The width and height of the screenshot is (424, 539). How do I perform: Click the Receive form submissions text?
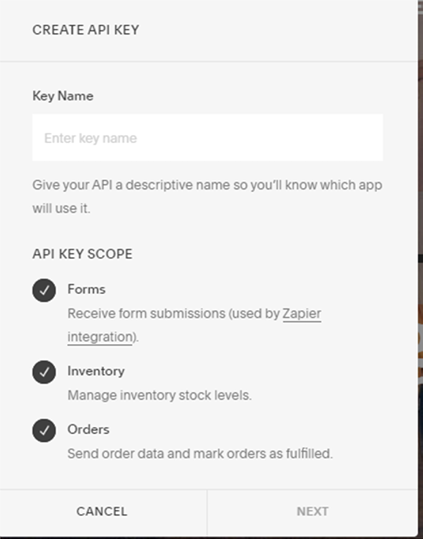[194, 325]
